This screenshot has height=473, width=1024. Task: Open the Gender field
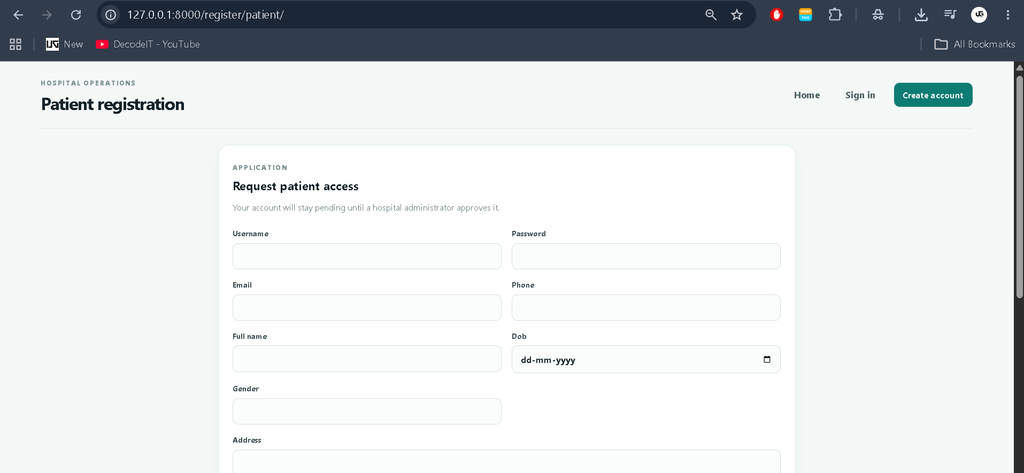367,411
